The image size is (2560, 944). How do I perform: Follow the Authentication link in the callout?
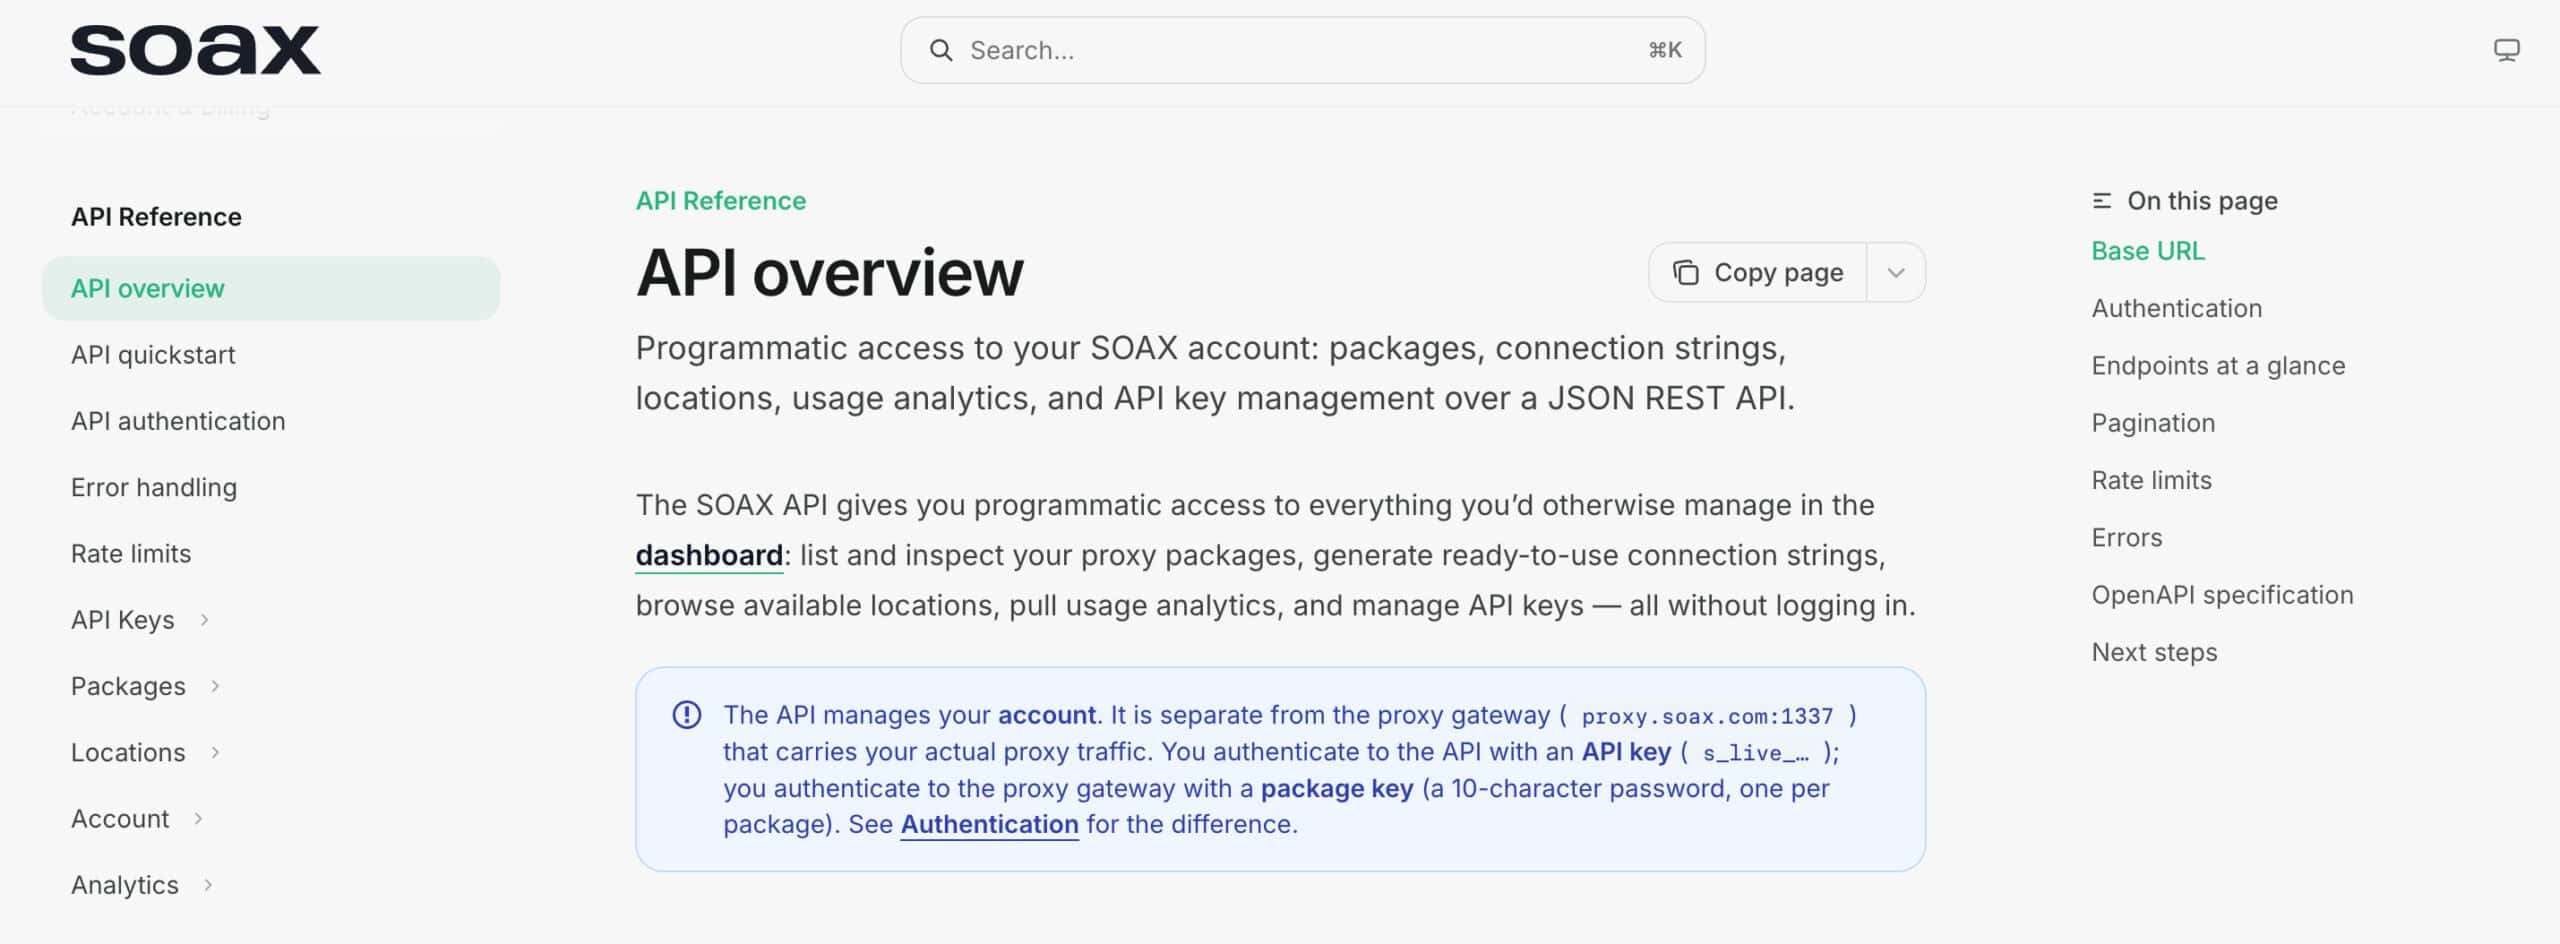coord(989,824)
